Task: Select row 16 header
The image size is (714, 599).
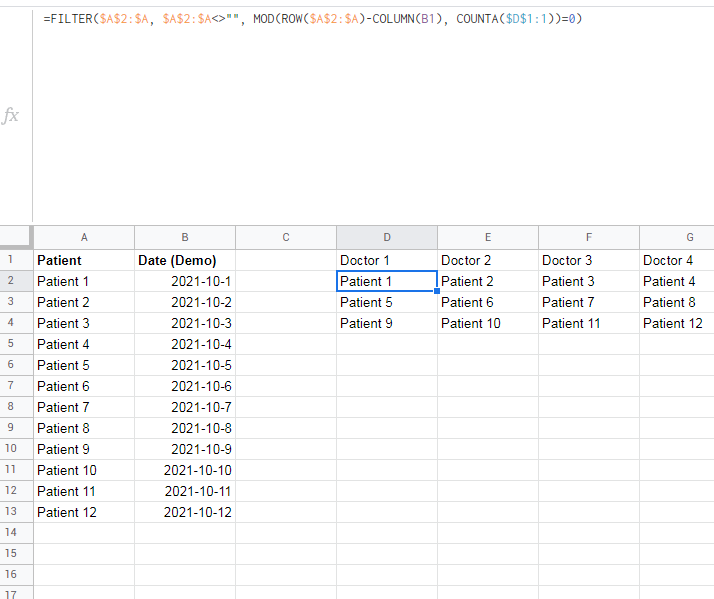Action: click(16, 574)
